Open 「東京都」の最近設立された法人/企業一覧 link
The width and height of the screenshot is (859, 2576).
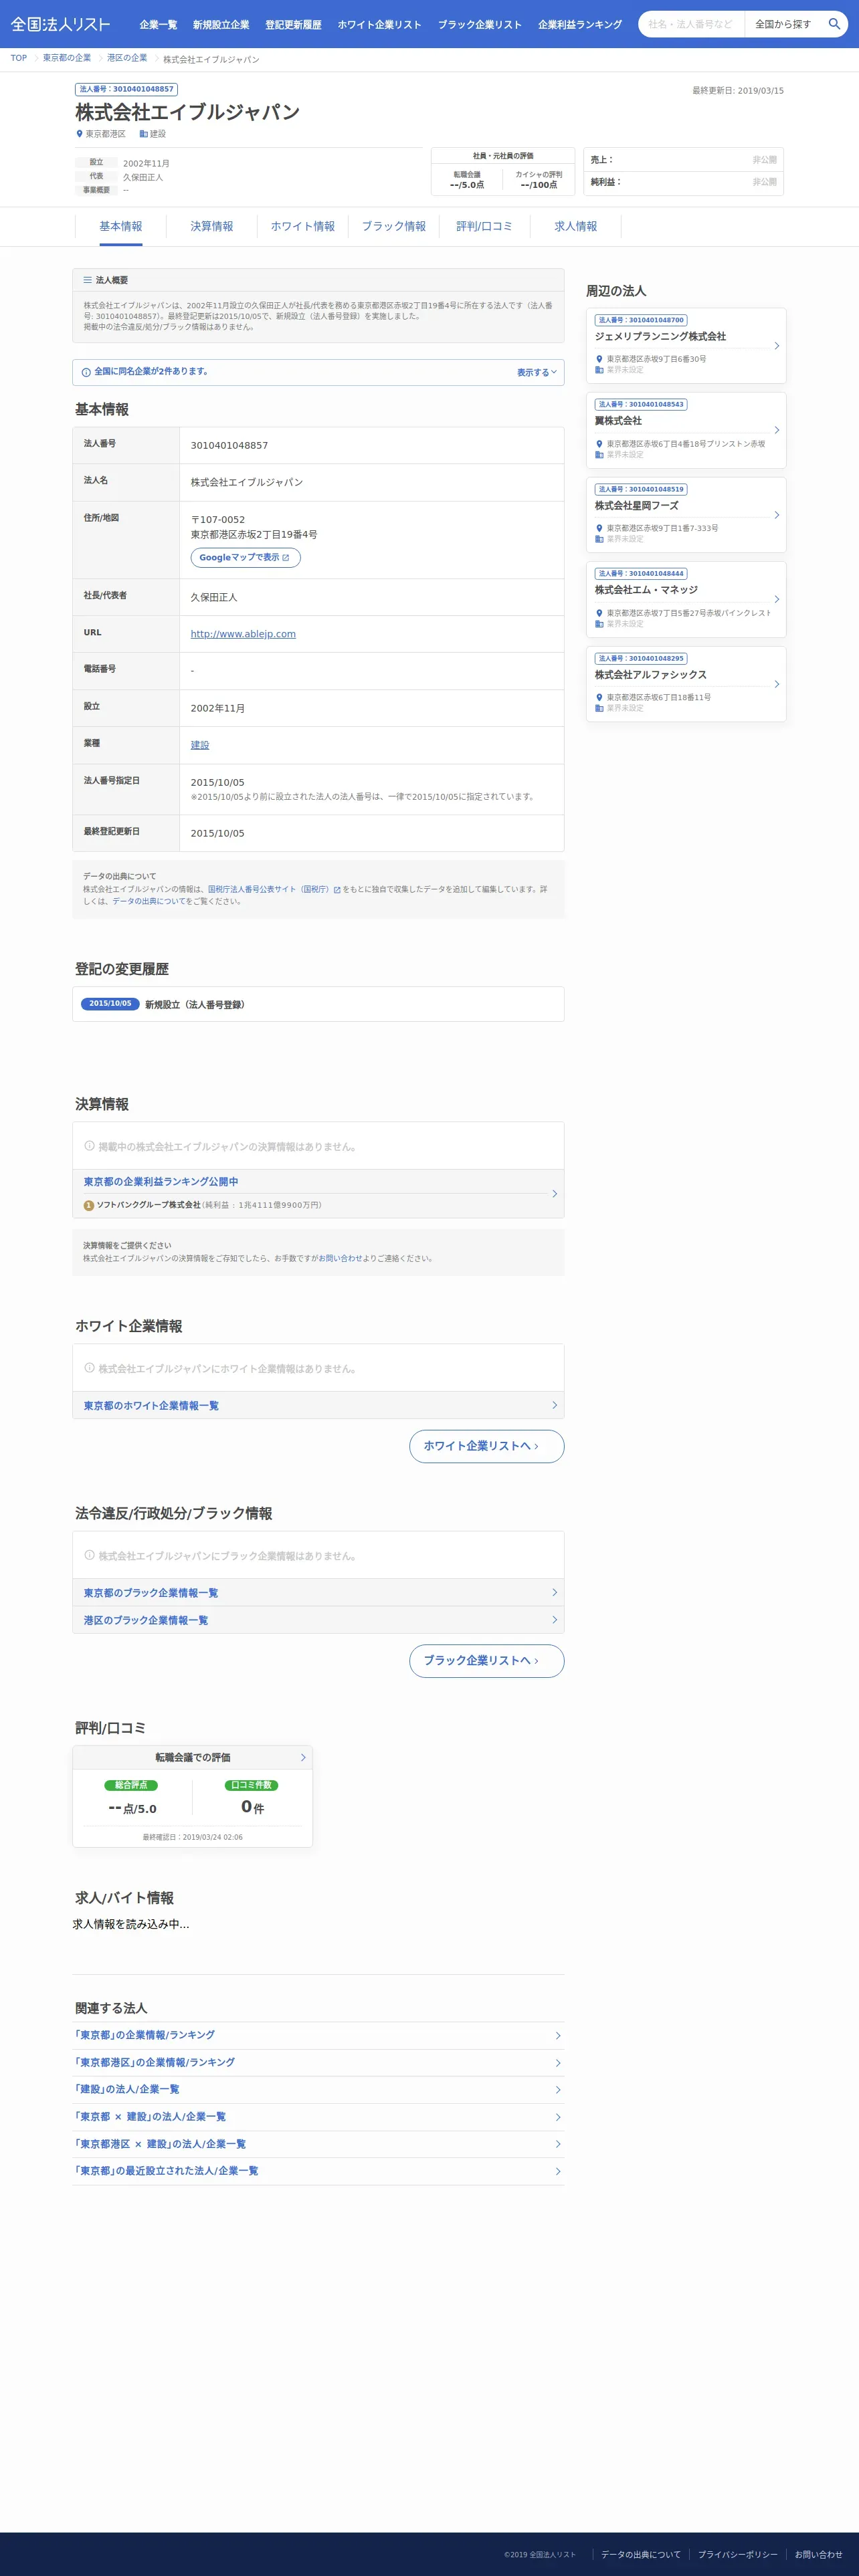point(318,2171)
